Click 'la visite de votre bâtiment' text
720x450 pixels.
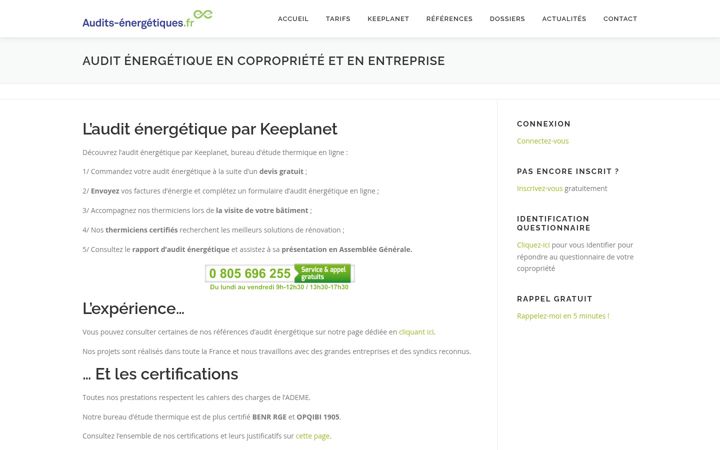pos(262,210)
